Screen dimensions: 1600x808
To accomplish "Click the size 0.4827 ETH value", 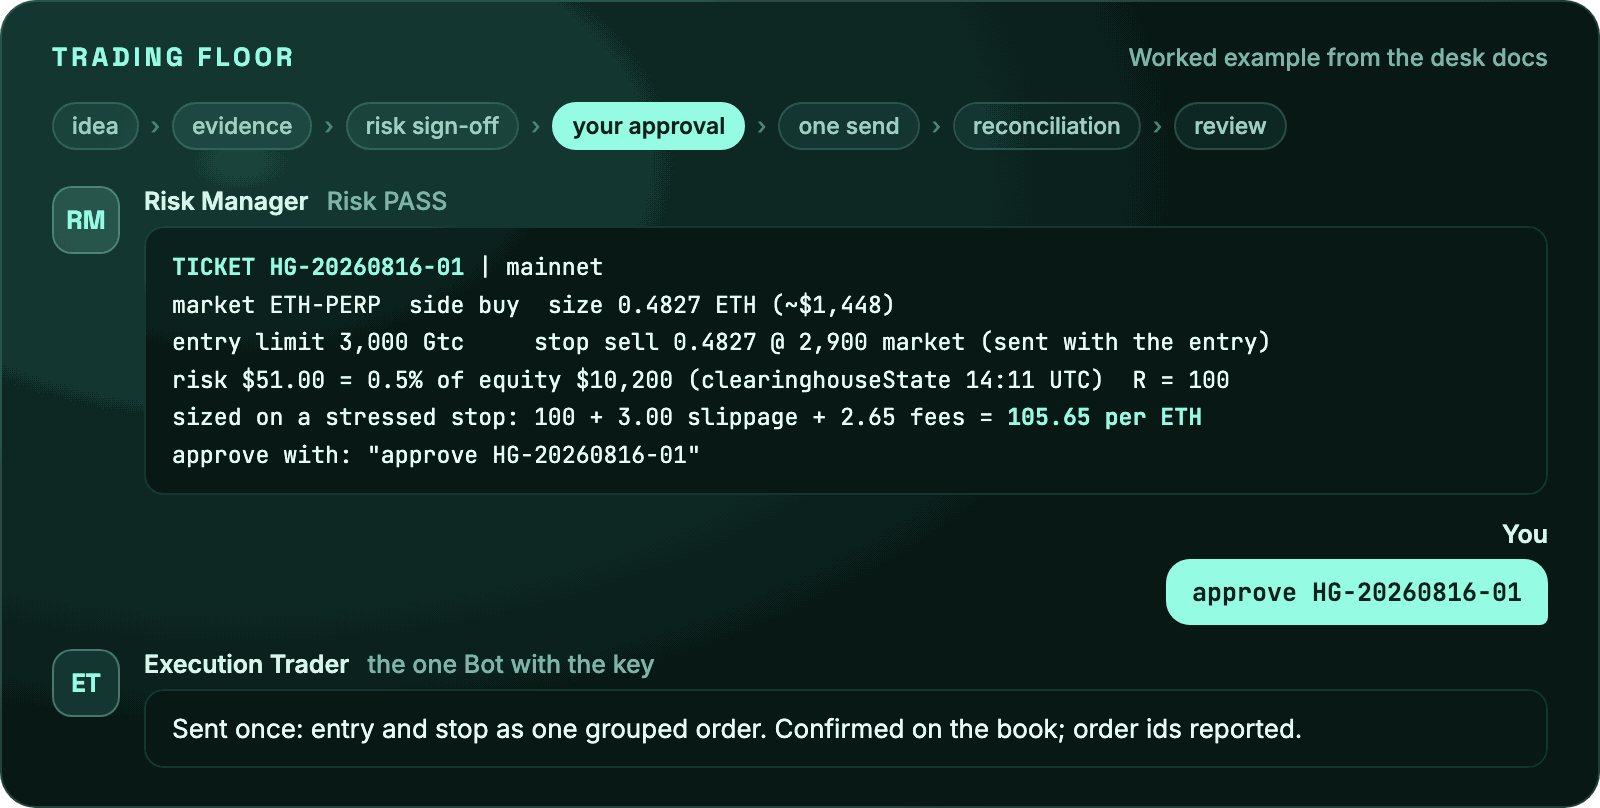I will [652, 305].
